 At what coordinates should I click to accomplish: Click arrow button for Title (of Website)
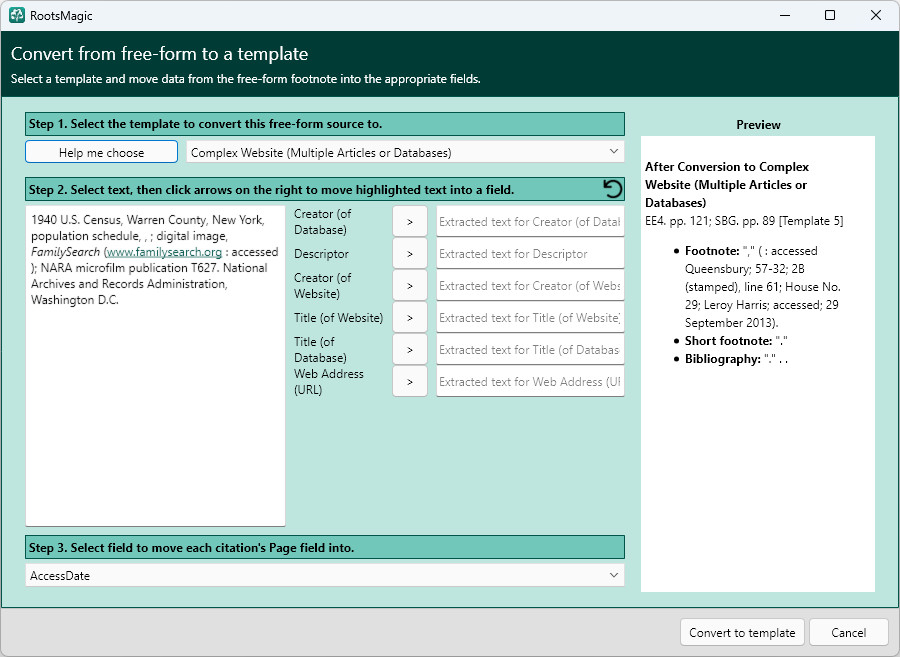410,318
